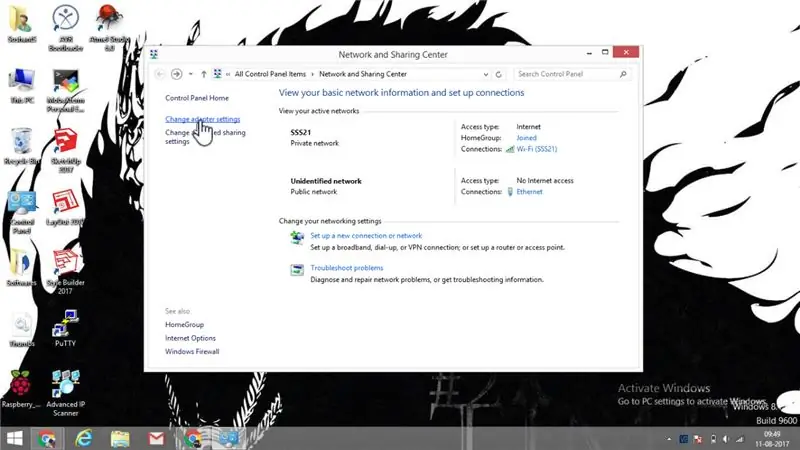Click the Set up new connection icon
Viewport: 800px width, 450px height.
click(x=297, y=238)
